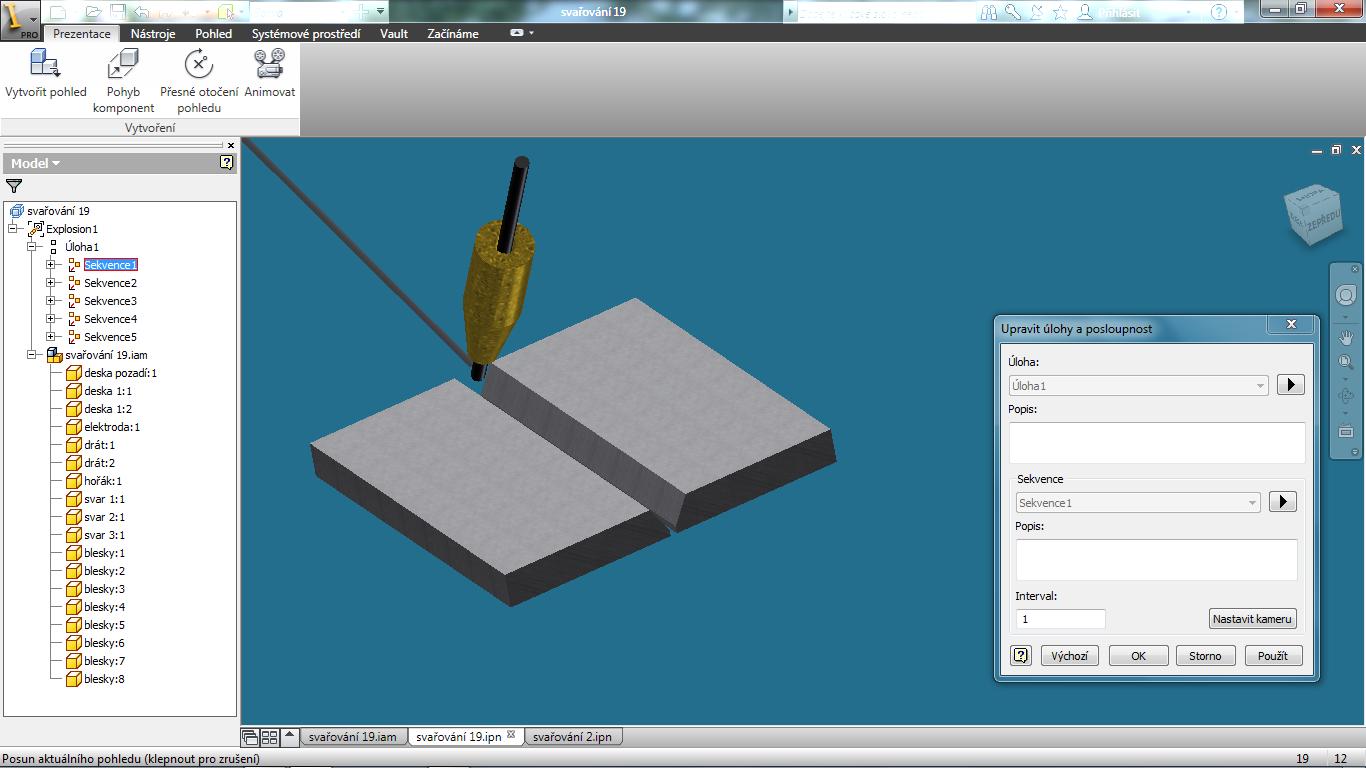
Task: Collapse the svařování 19.iam node
Action: tap(31, 355)
